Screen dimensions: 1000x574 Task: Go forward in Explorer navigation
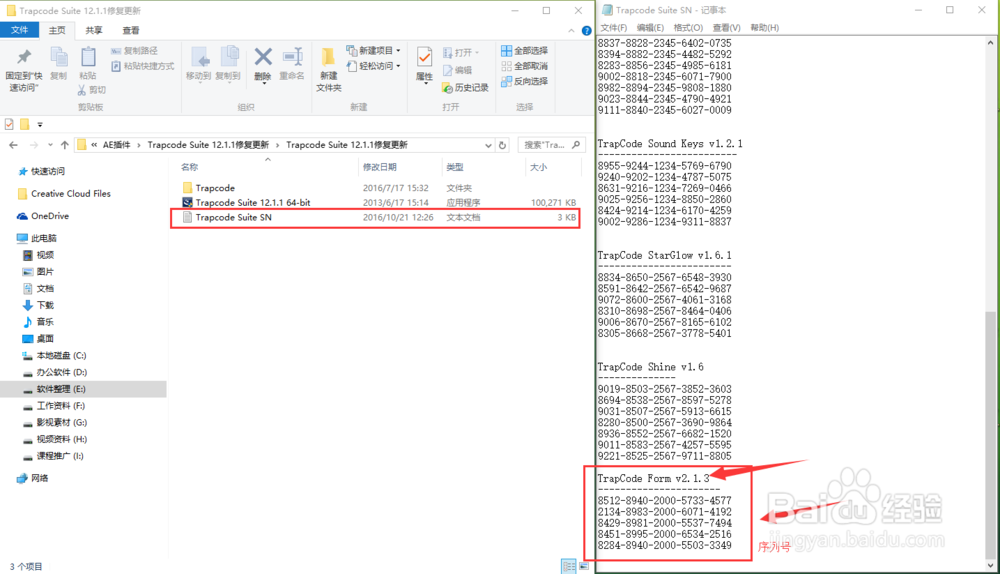tap(34, 145)
